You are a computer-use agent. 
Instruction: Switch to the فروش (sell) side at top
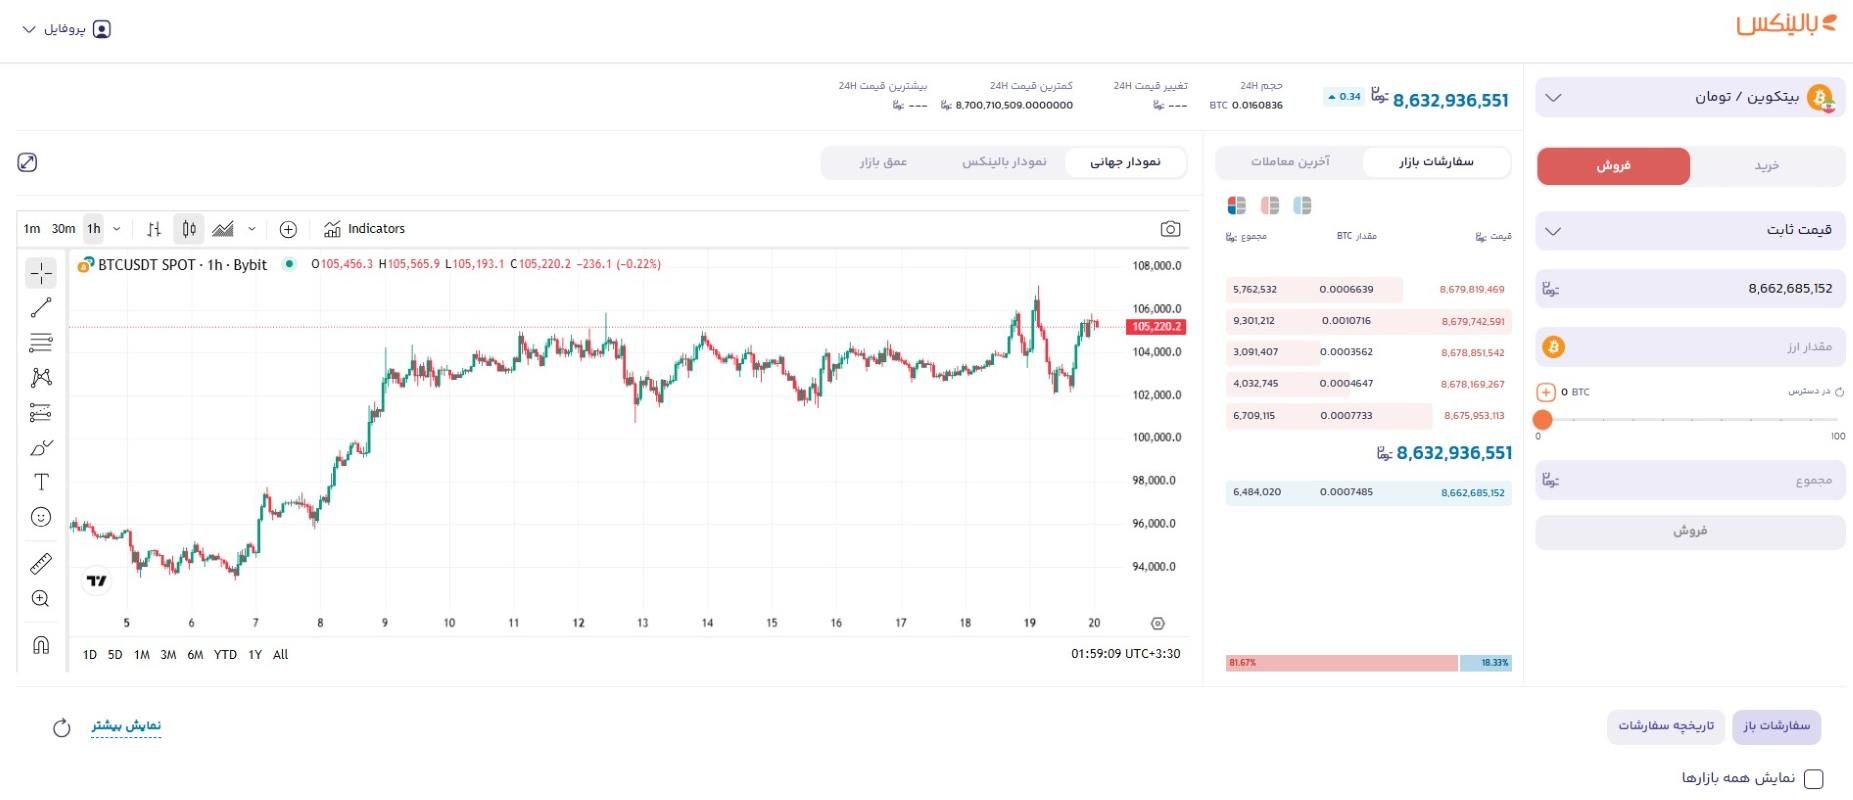pos(1613,166)
